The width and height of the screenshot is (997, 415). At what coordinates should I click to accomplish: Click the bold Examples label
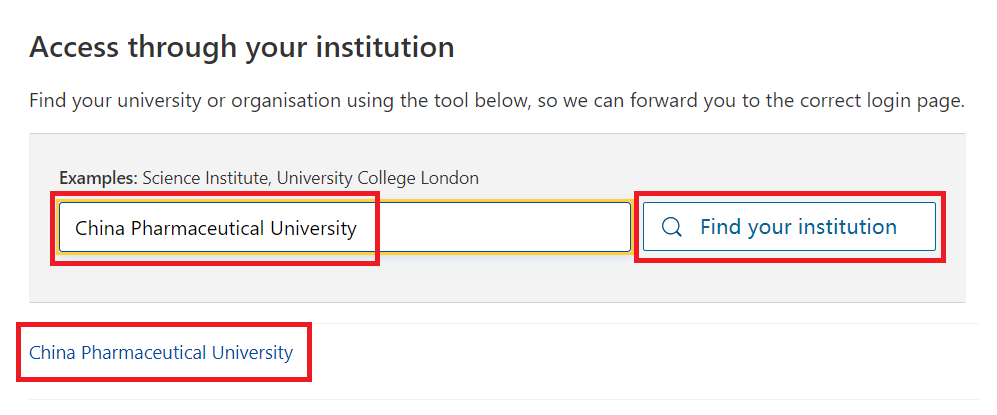(98, 178)
